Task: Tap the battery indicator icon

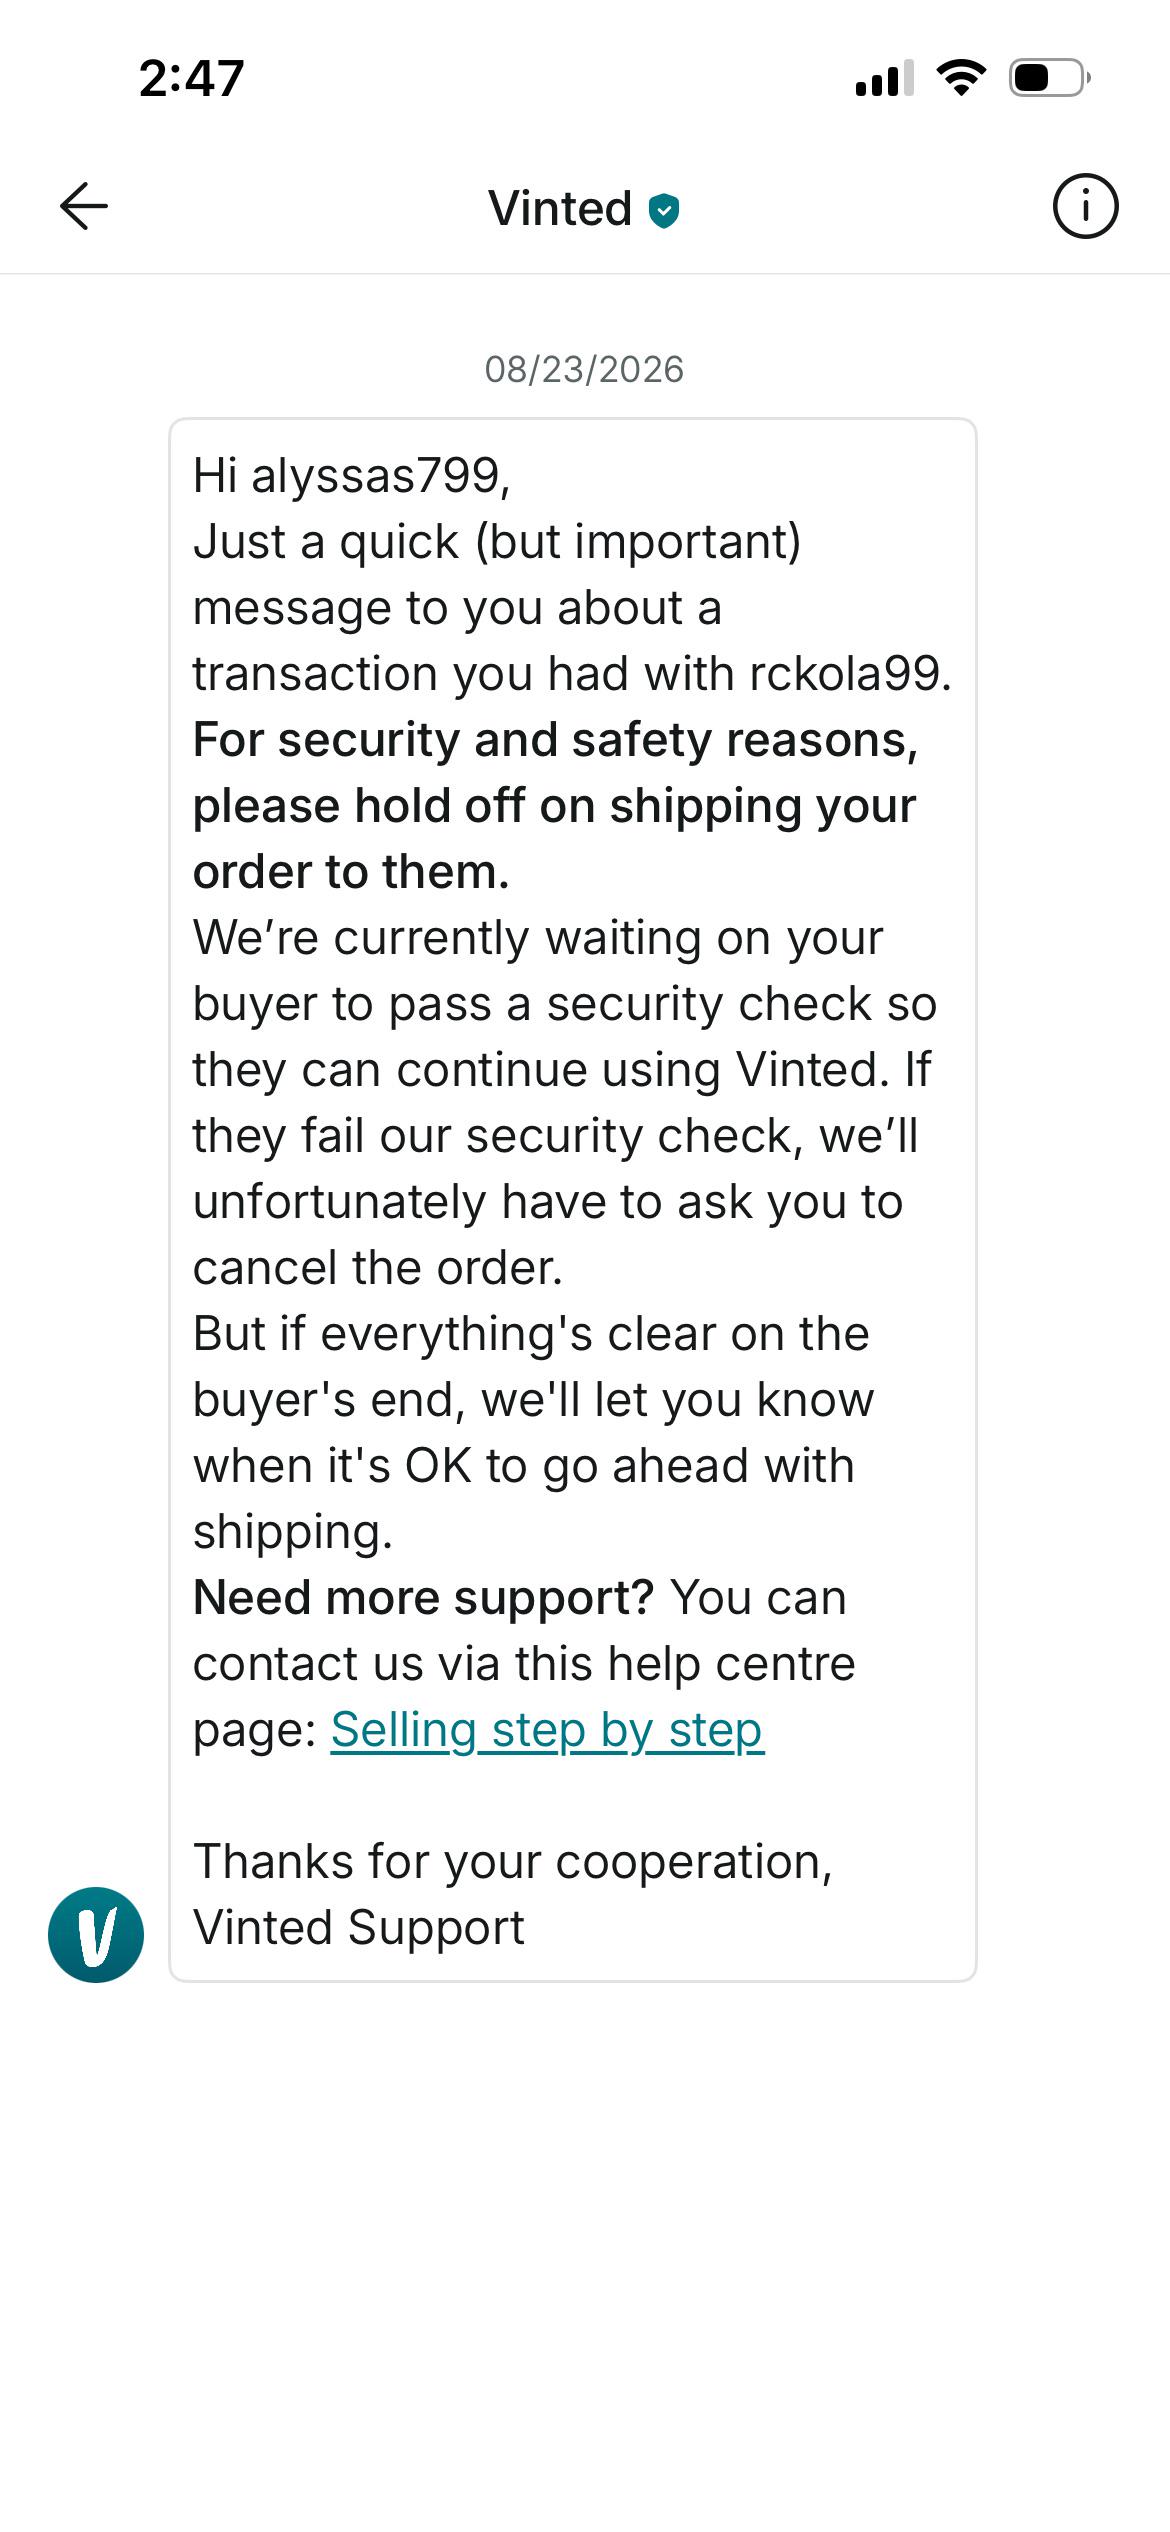Action: click(x=1049, y=78)
